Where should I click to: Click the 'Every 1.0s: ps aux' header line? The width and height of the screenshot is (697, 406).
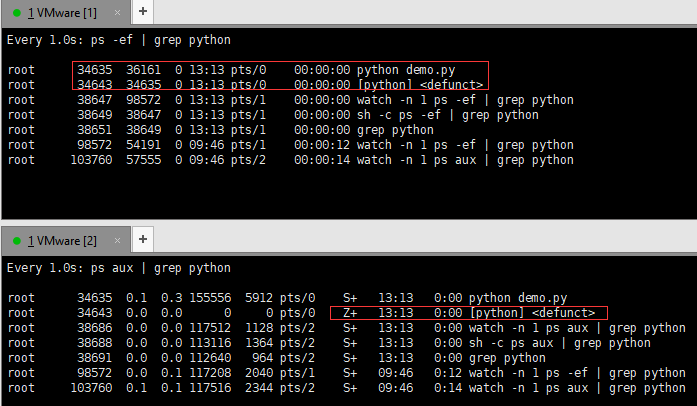pyautogui.click(x=118, y=269)
